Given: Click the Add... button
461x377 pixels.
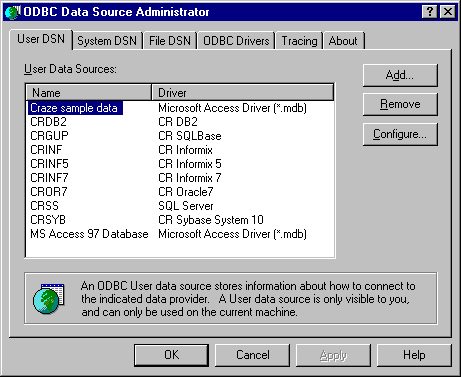Looking at the screenshot, I should tap(400, 75).
